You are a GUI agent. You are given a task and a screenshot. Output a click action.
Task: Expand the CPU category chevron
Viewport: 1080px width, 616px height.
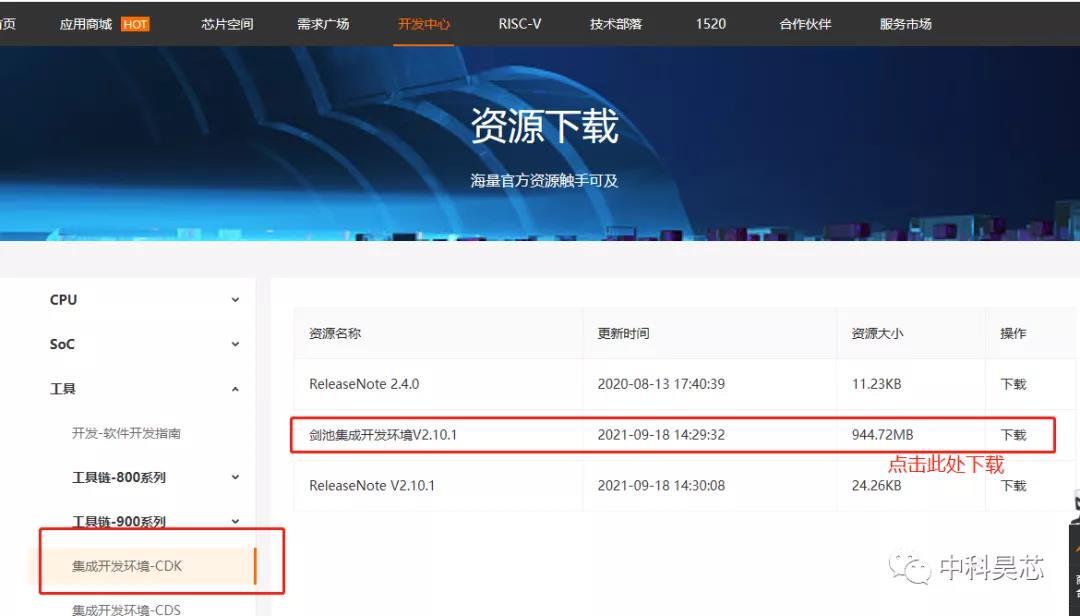[235, 300]
